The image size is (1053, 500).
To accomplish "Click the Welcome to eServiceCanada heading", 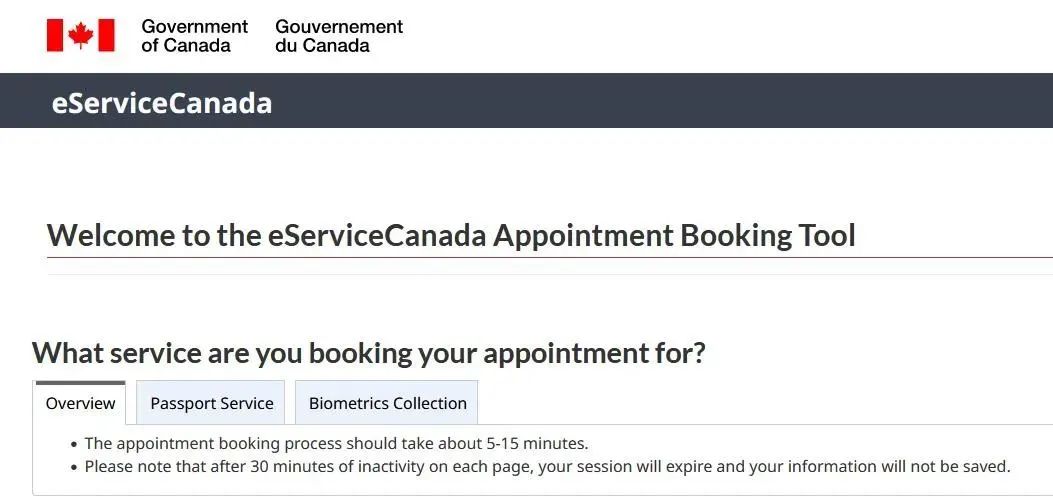I will (x=451, y=236).
